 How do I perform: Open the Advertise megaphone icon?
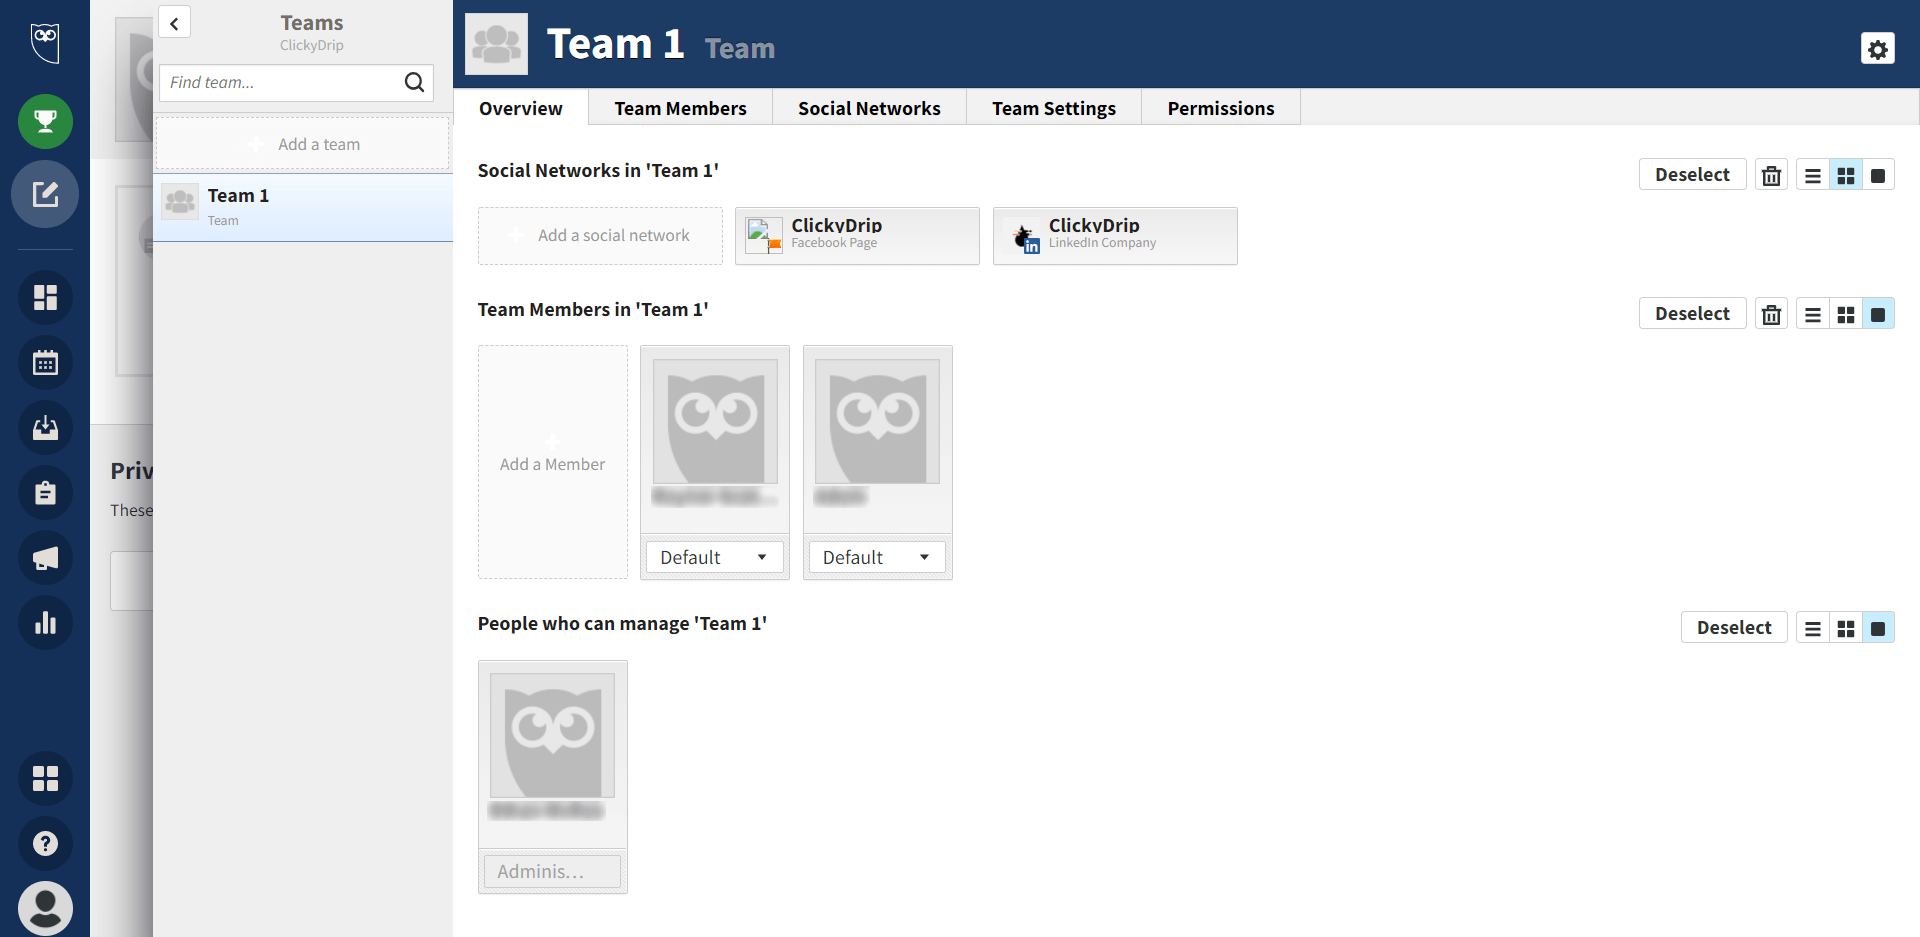(x=45, y=558)
